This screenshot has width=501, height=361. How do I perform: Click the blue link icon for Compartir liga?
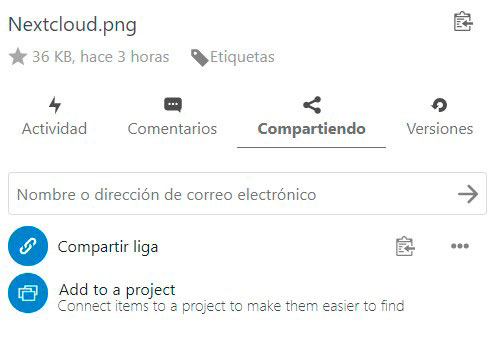(x=28, y=246)
